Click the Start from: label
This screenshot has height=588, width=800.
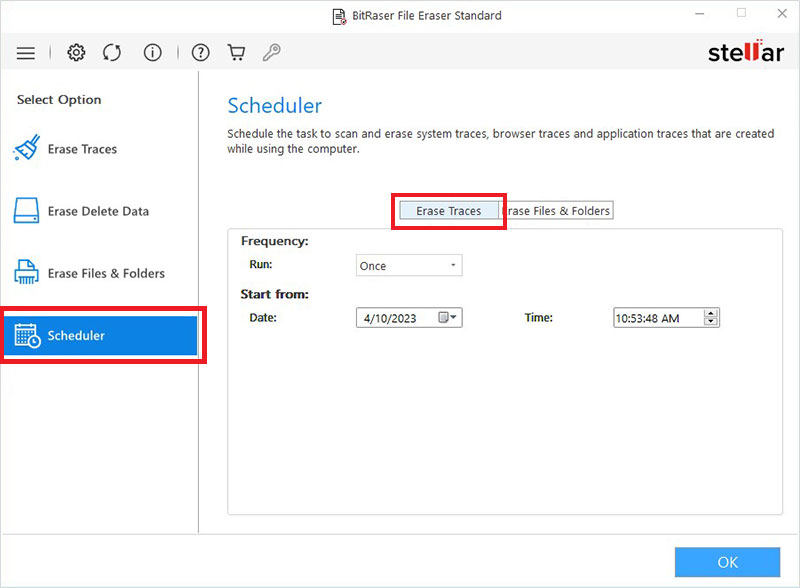coord(274,294)
